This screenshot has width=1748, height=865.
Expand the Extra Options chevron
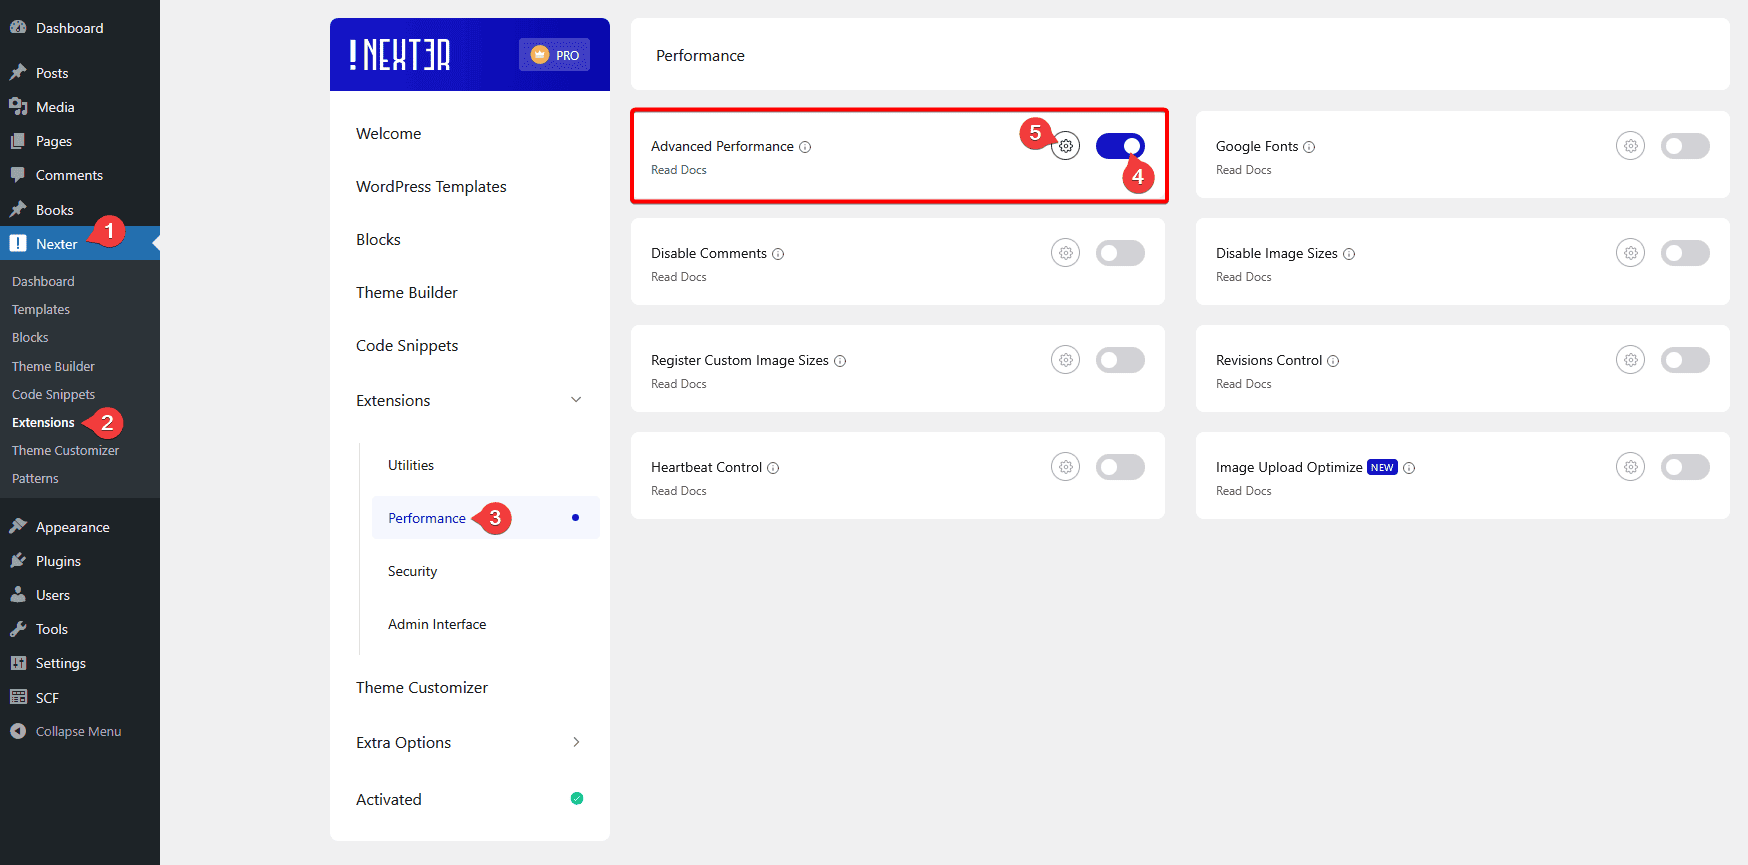pyautogui.click(x=576, y=742)
